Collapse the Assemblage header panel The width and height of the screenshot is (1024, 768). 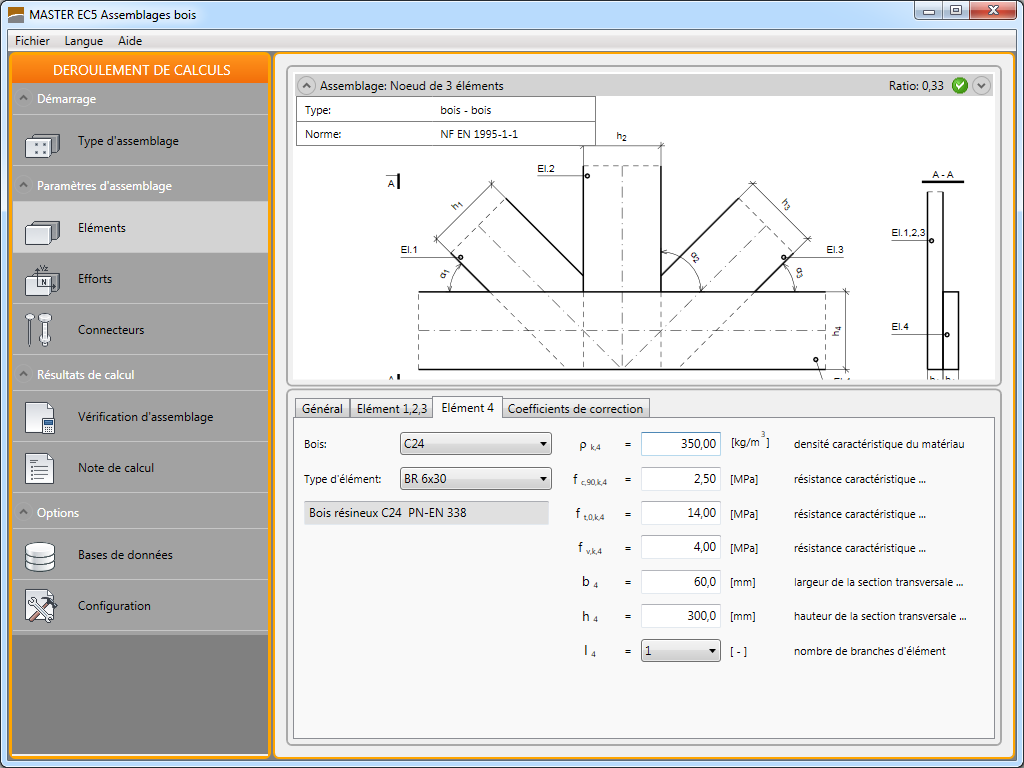point(307,86)
